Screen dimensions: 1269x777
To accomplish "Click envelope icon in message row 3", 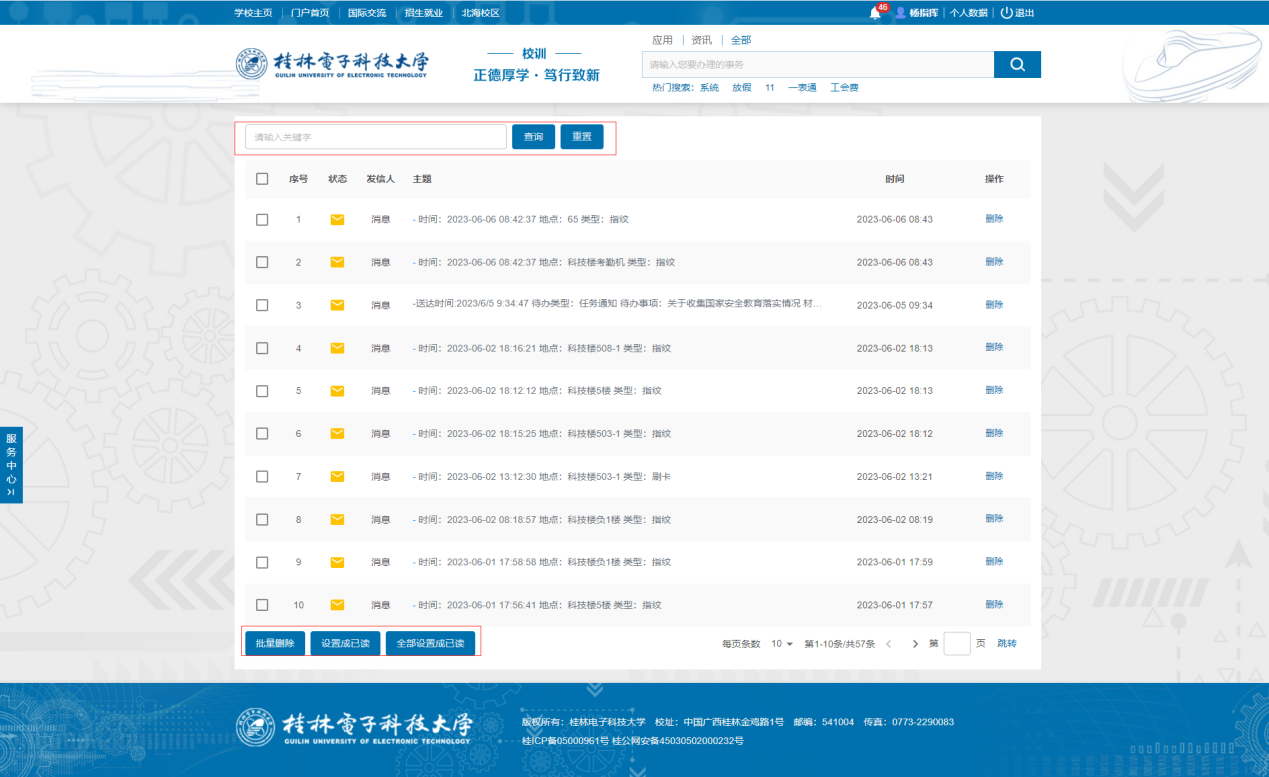I will pyautogui.click(x=337, y=305).
